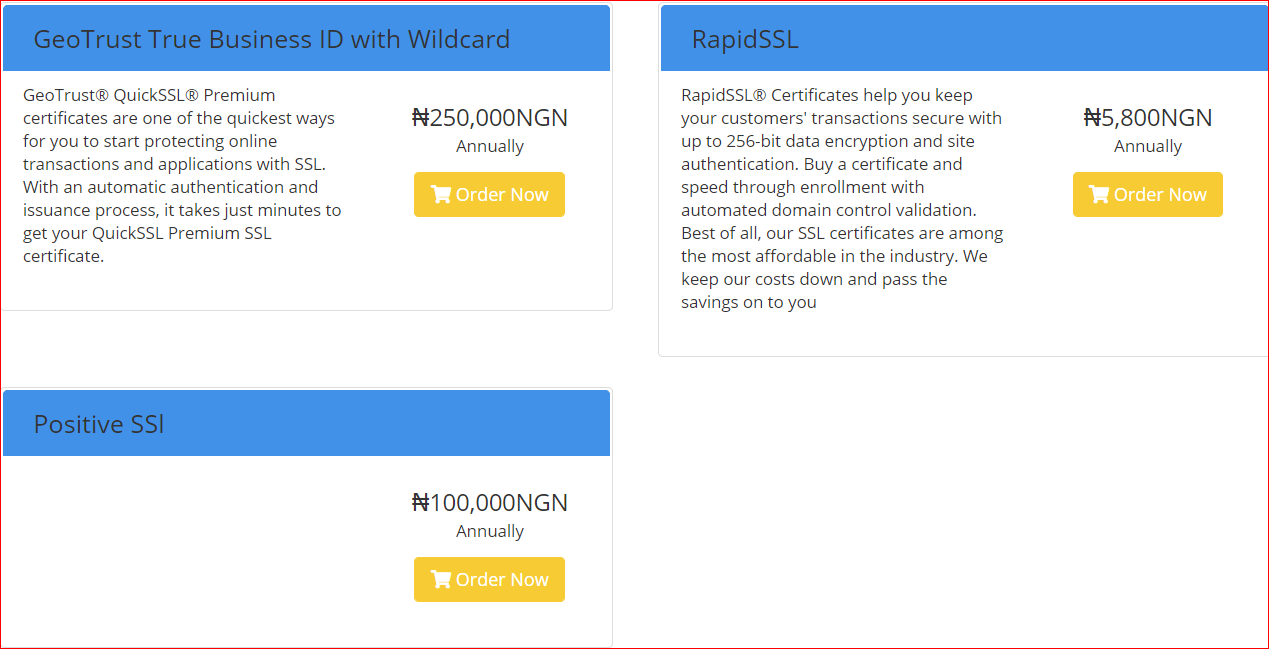This screenshot has width=1269, height=649.
Task: Click the Positive SSl card heading
Action: coord(99,424)
